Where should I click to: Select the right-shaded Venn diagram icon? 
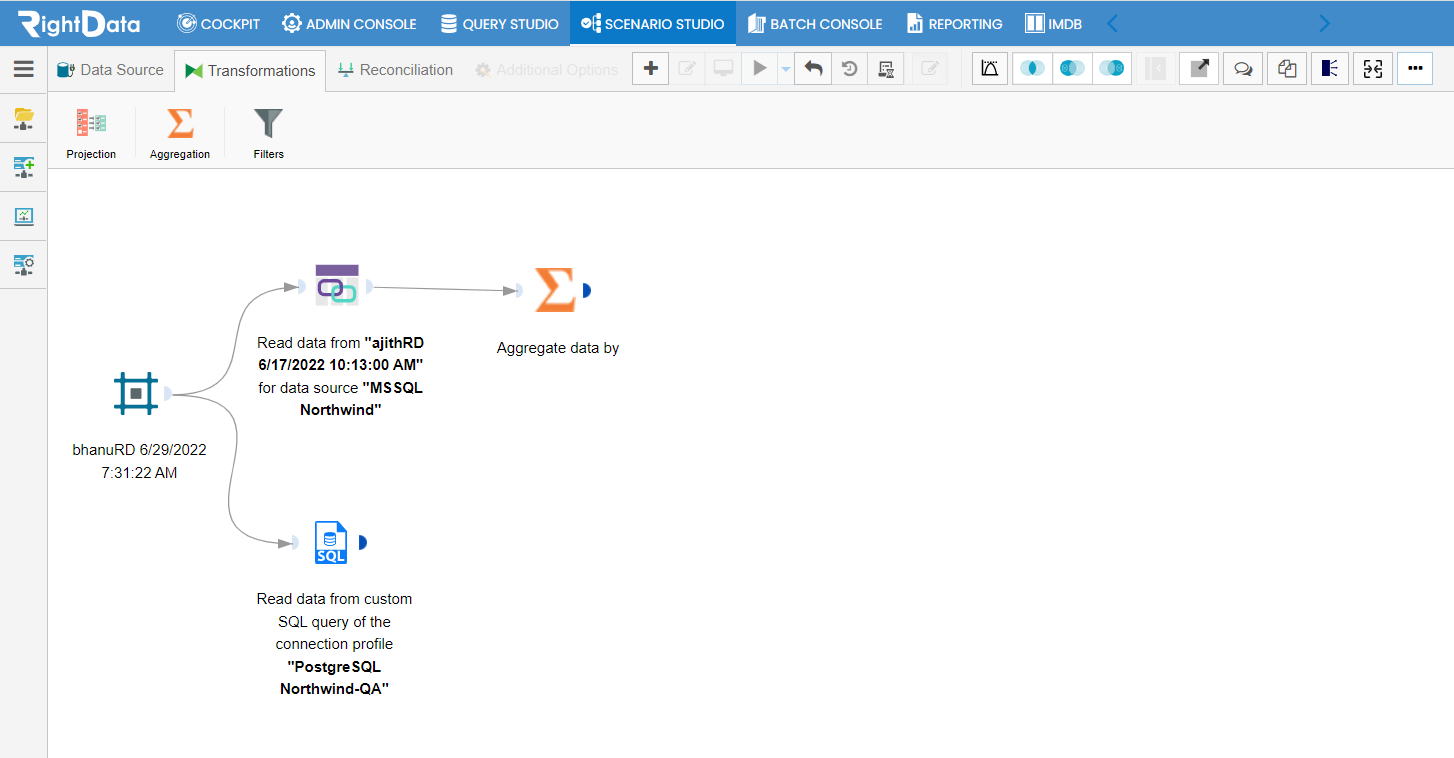[x=1111, y=68]
